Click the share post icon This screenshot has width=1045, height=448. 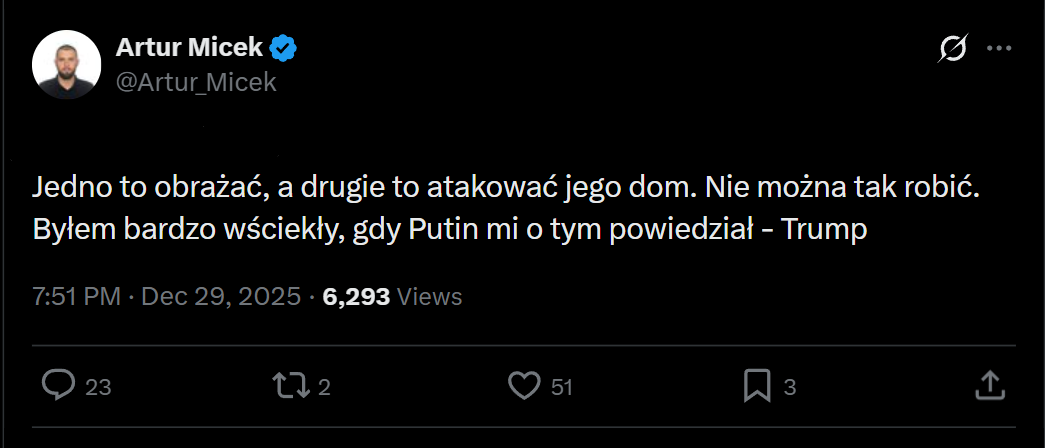(x=988, y=385)
